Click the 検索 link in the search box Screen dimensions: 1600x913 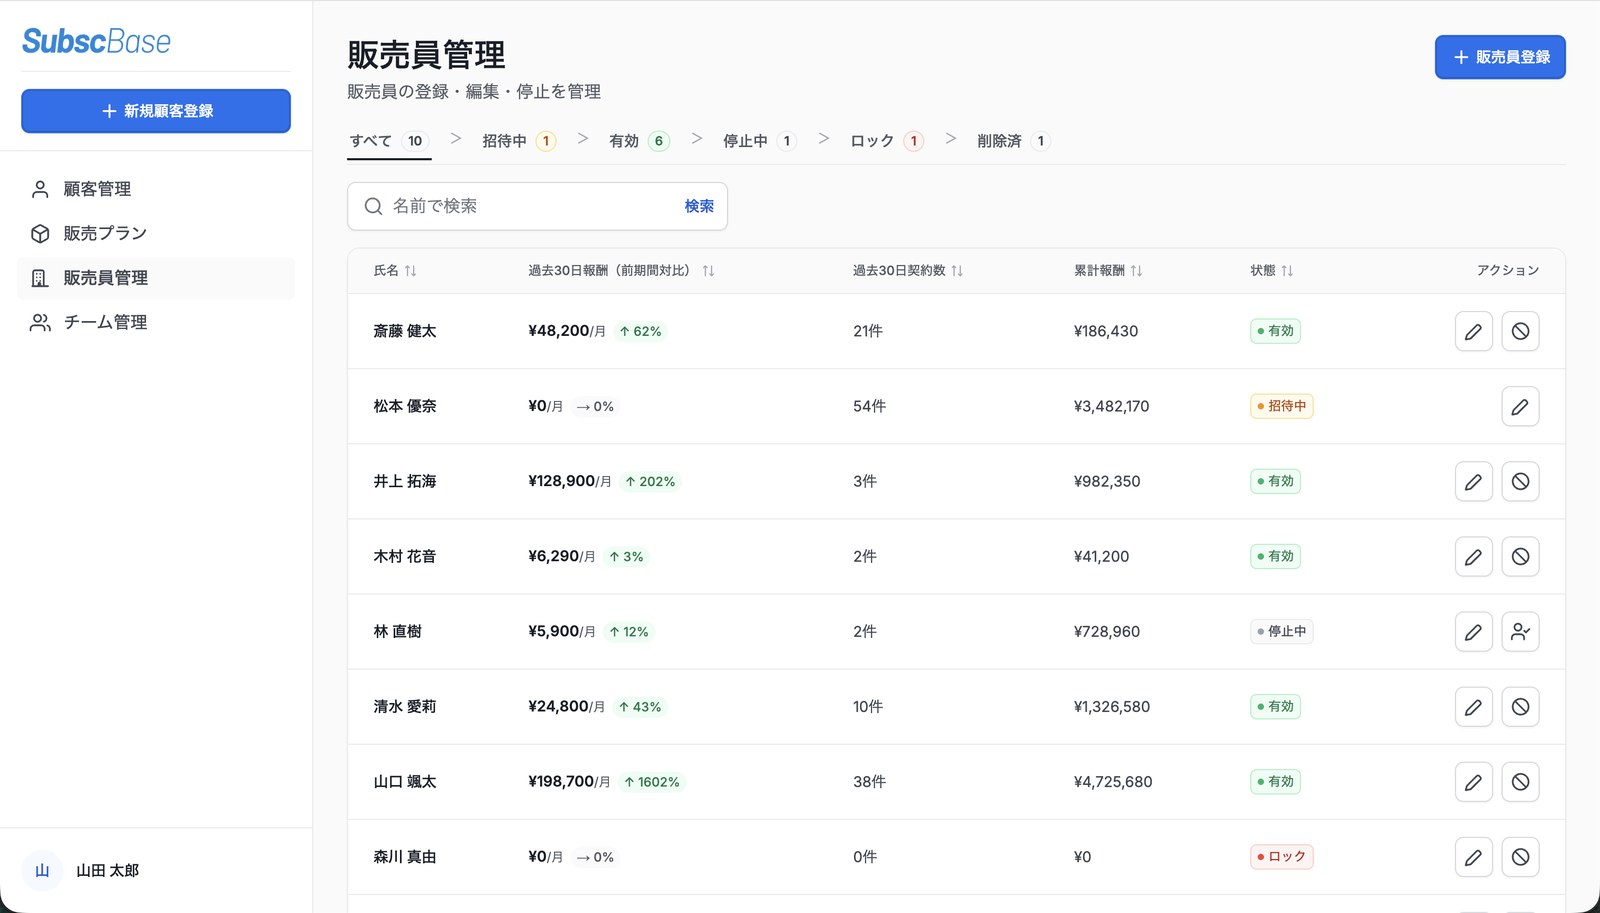coord(699,206)
